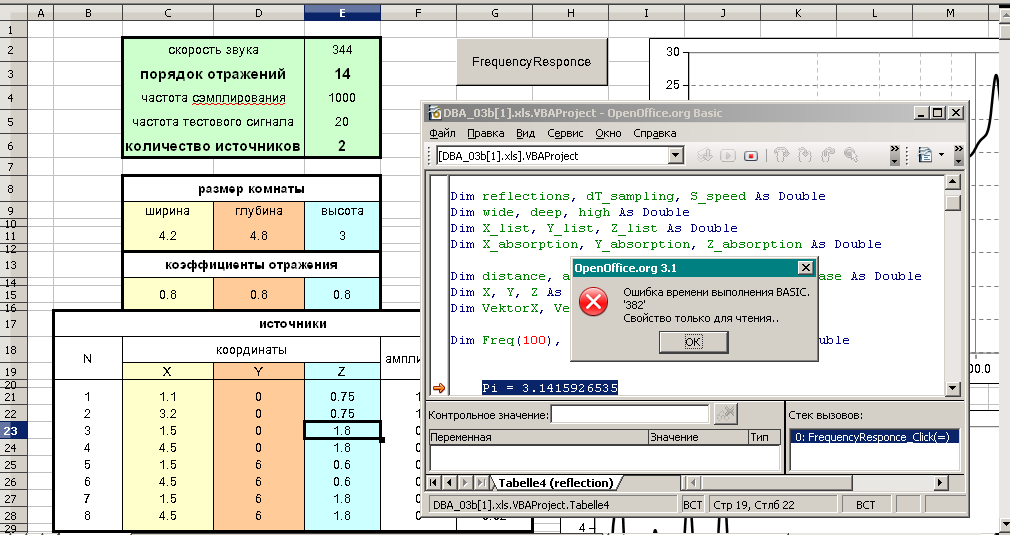Go to last module tab arrow
1010x535 pixels.
(481, 482)
